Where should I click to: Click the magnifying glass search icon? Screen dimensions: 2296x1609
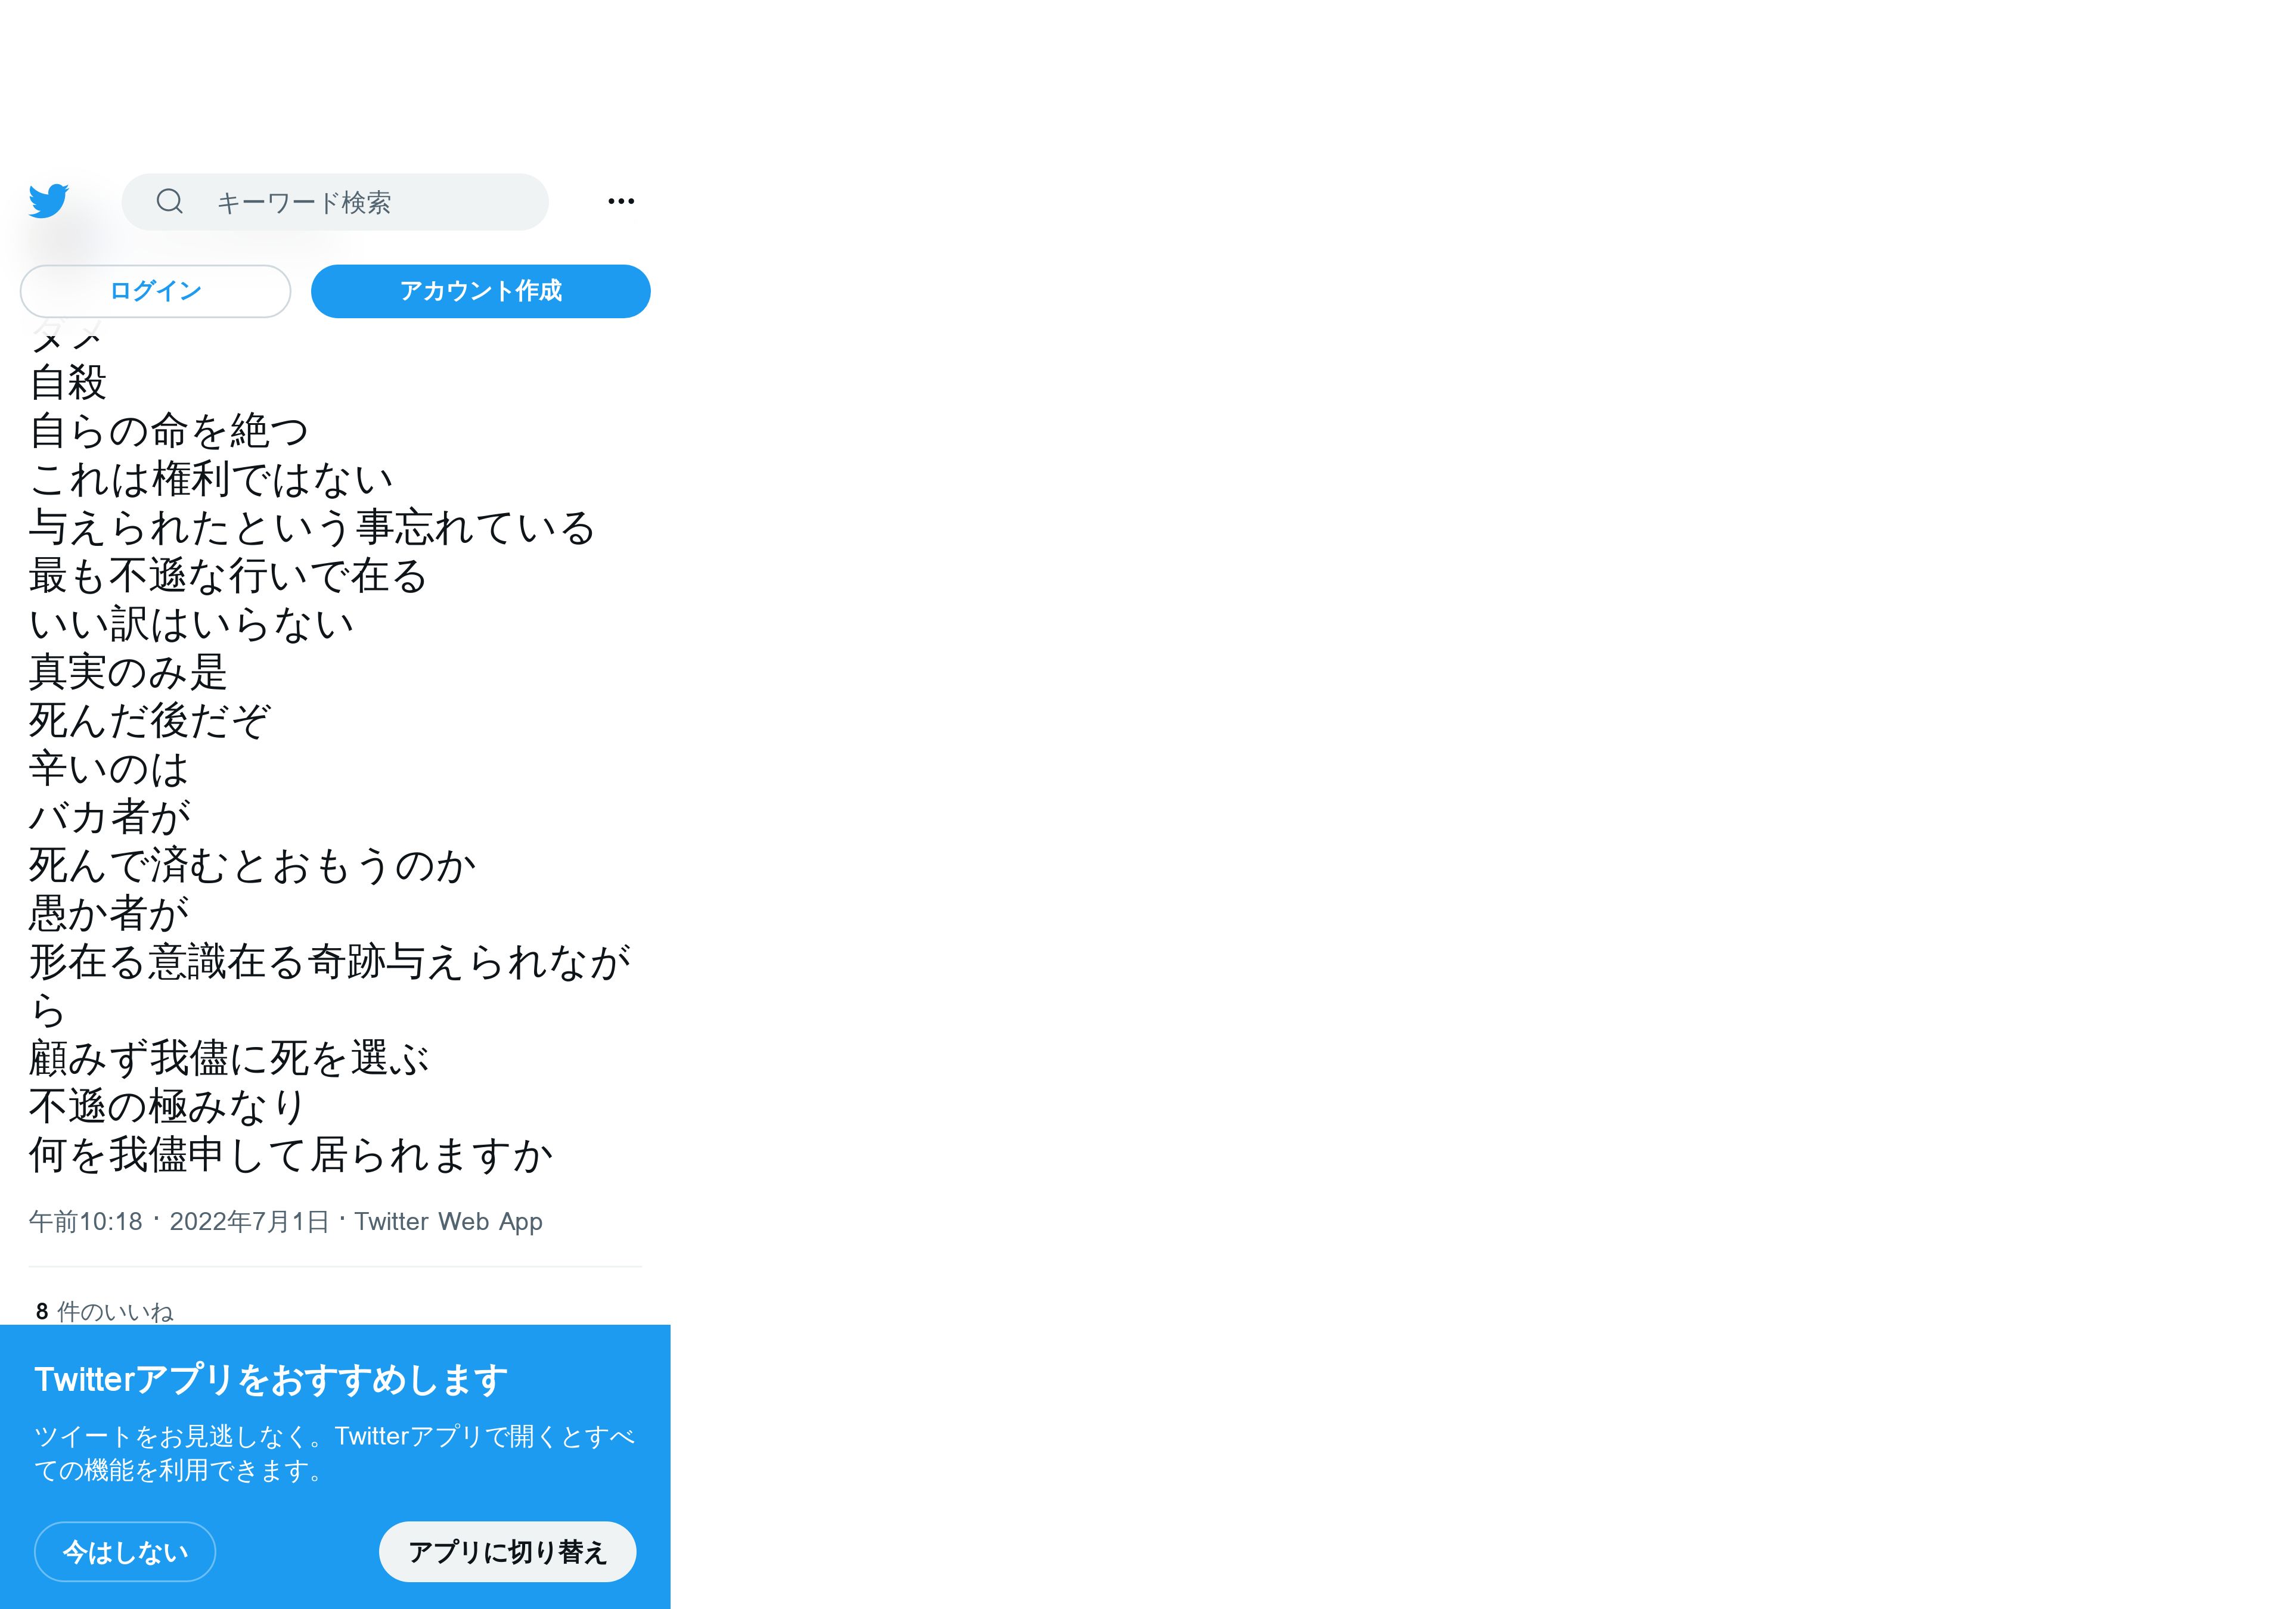click(170, 201)
